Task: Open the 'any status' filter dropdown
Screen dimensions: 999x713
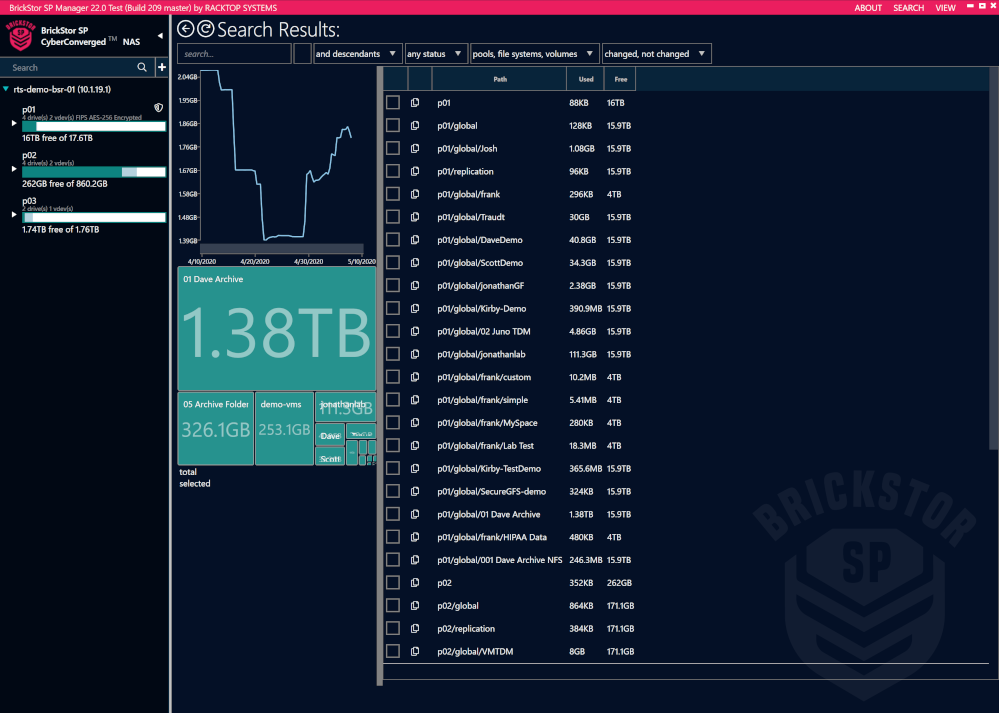Action: pyautogui.click(x=436, y=54)
